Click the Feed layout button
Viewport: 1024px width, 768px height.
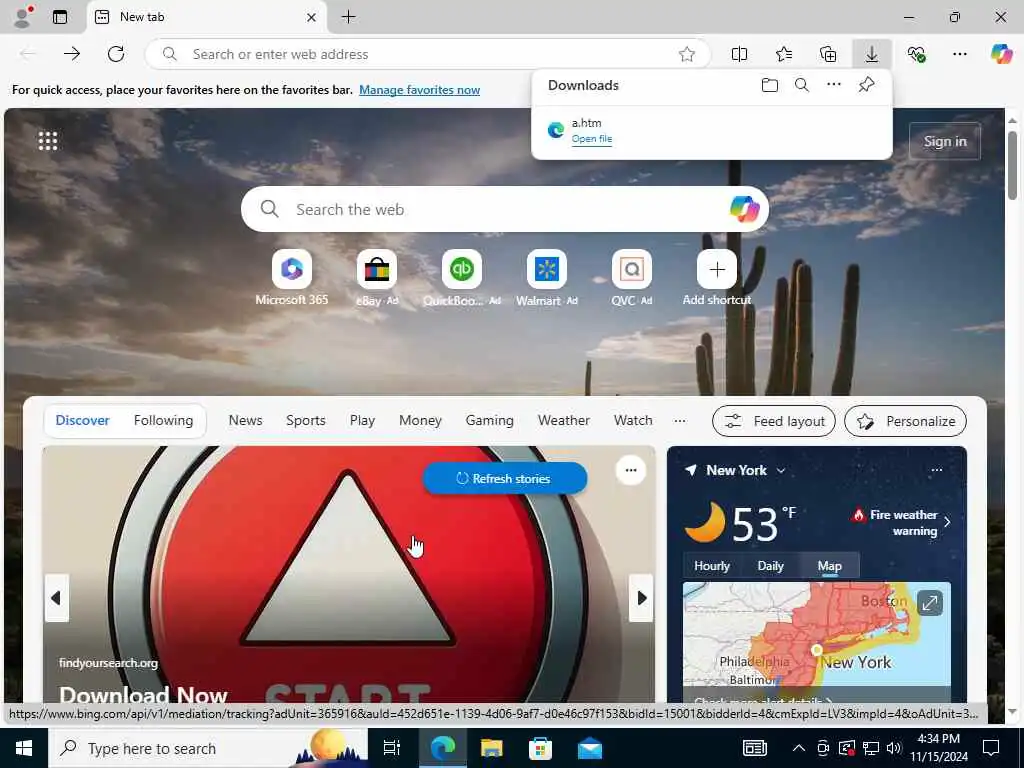click(x=775, y=421)
